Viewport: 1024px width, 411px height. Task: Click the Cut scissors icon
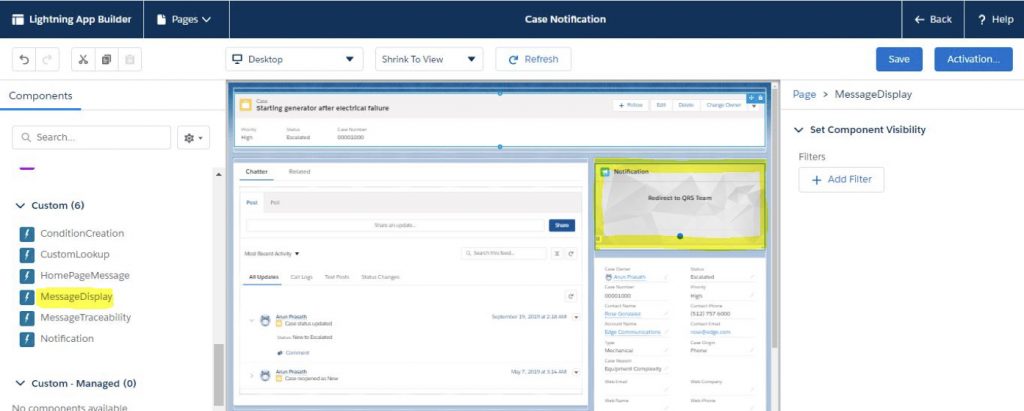(x=83, y=59)
